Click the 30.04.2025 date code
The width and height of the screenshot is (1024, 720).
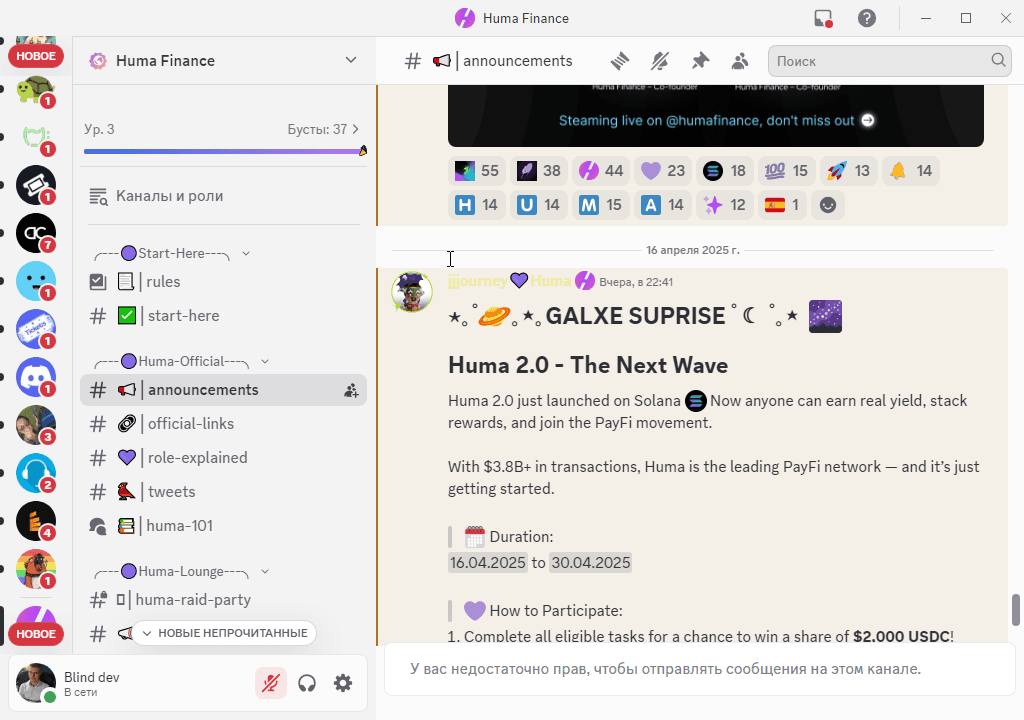pyautogui.click(x=590, y=563)
